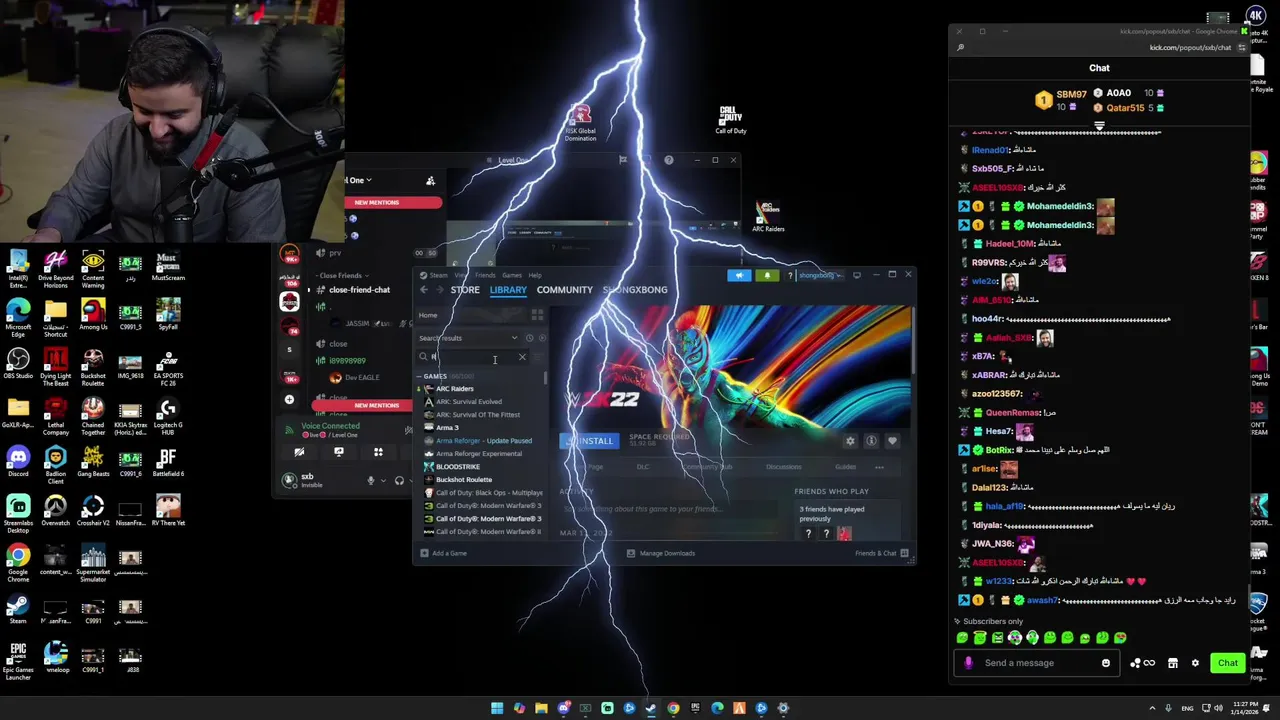Open WWE 2K22 game settings gear
1280x720 pixels.
click(850, 441)
